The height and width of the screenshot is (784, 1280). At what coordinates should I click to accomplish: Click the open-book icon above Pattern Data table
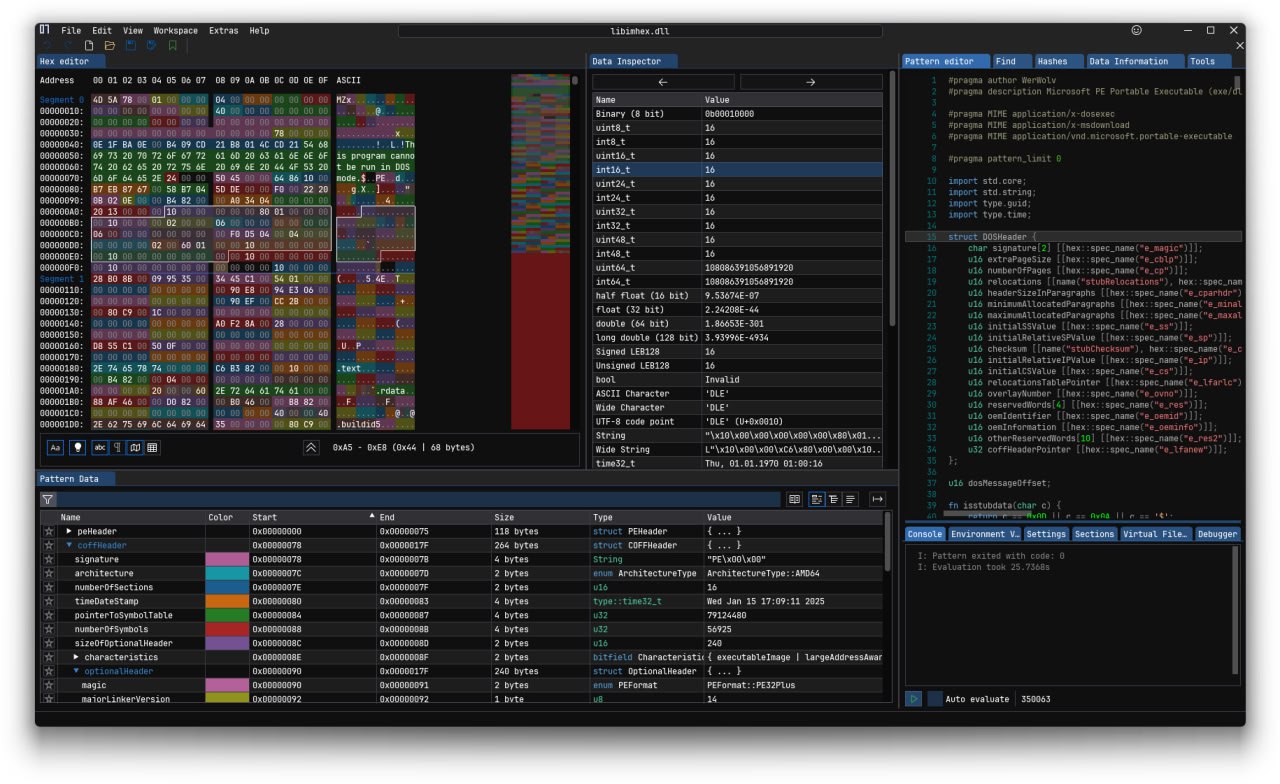point(795,498)
